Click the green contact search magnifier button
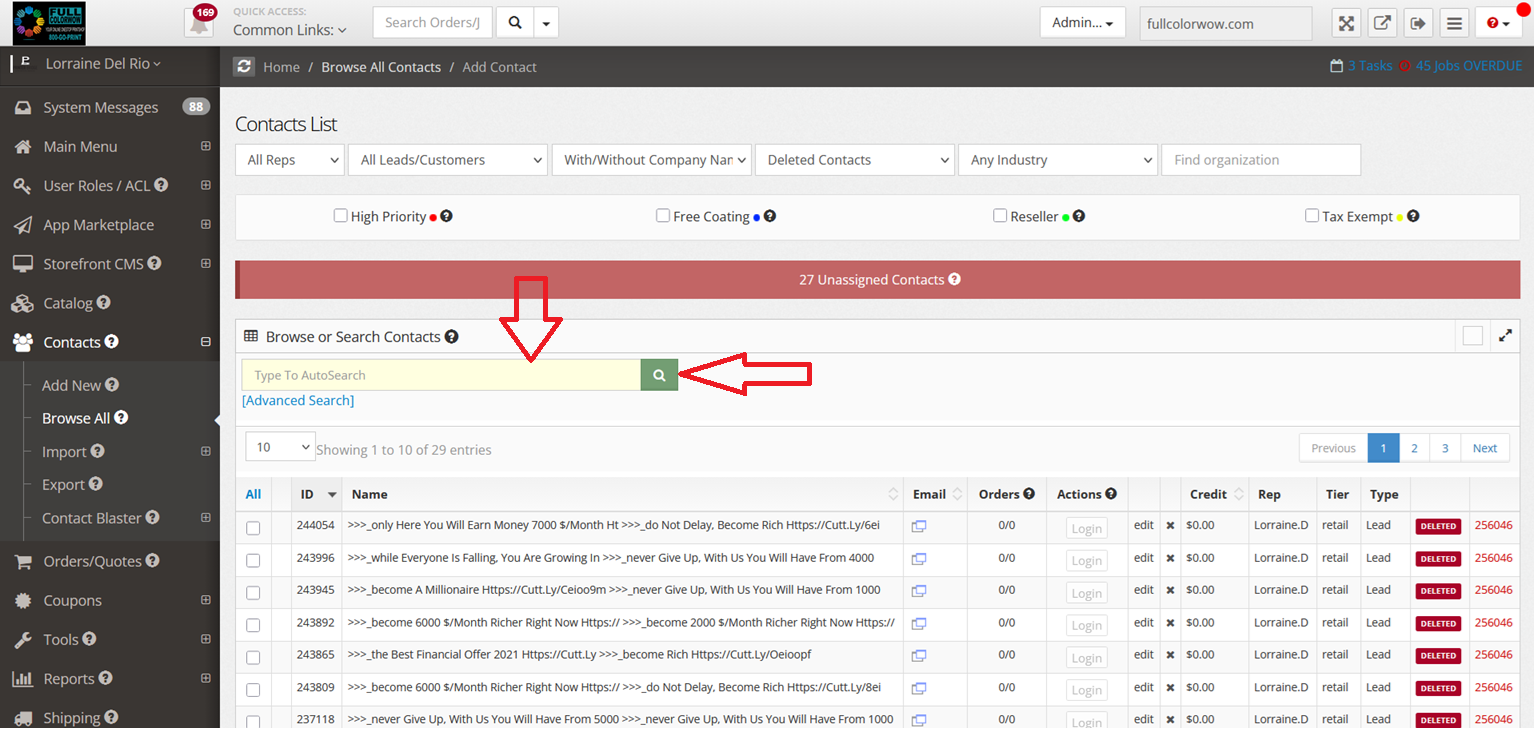 pyautogui.click(x=659, y=375)
